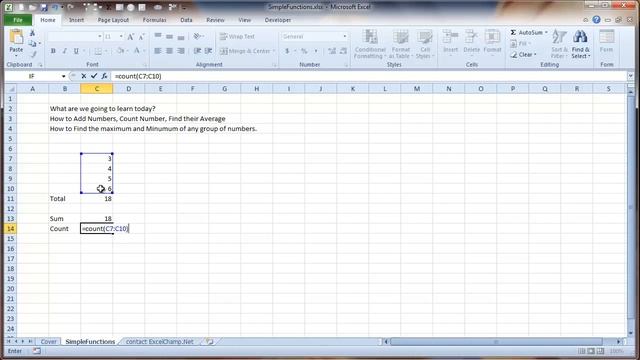Switch to the Page Layout tab
Viewport: 640px width, 360px height.
point(113,20)
